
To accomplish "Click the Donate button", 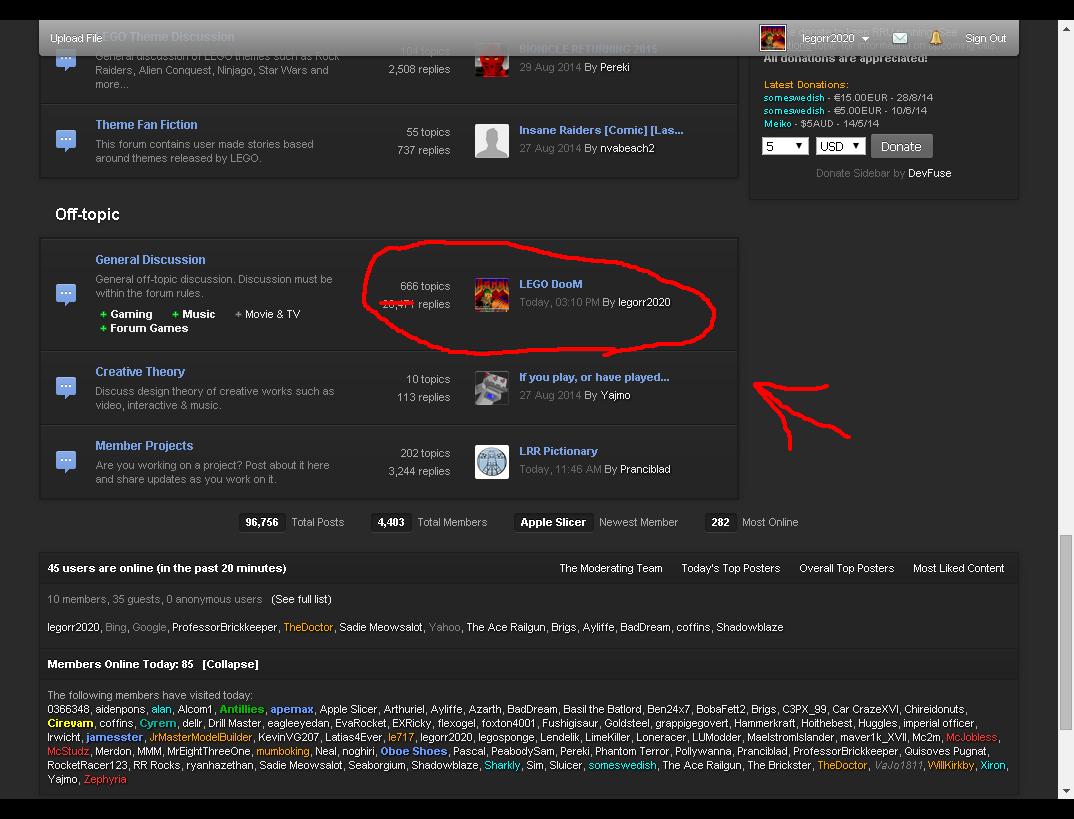I will (x=901, y=146).
